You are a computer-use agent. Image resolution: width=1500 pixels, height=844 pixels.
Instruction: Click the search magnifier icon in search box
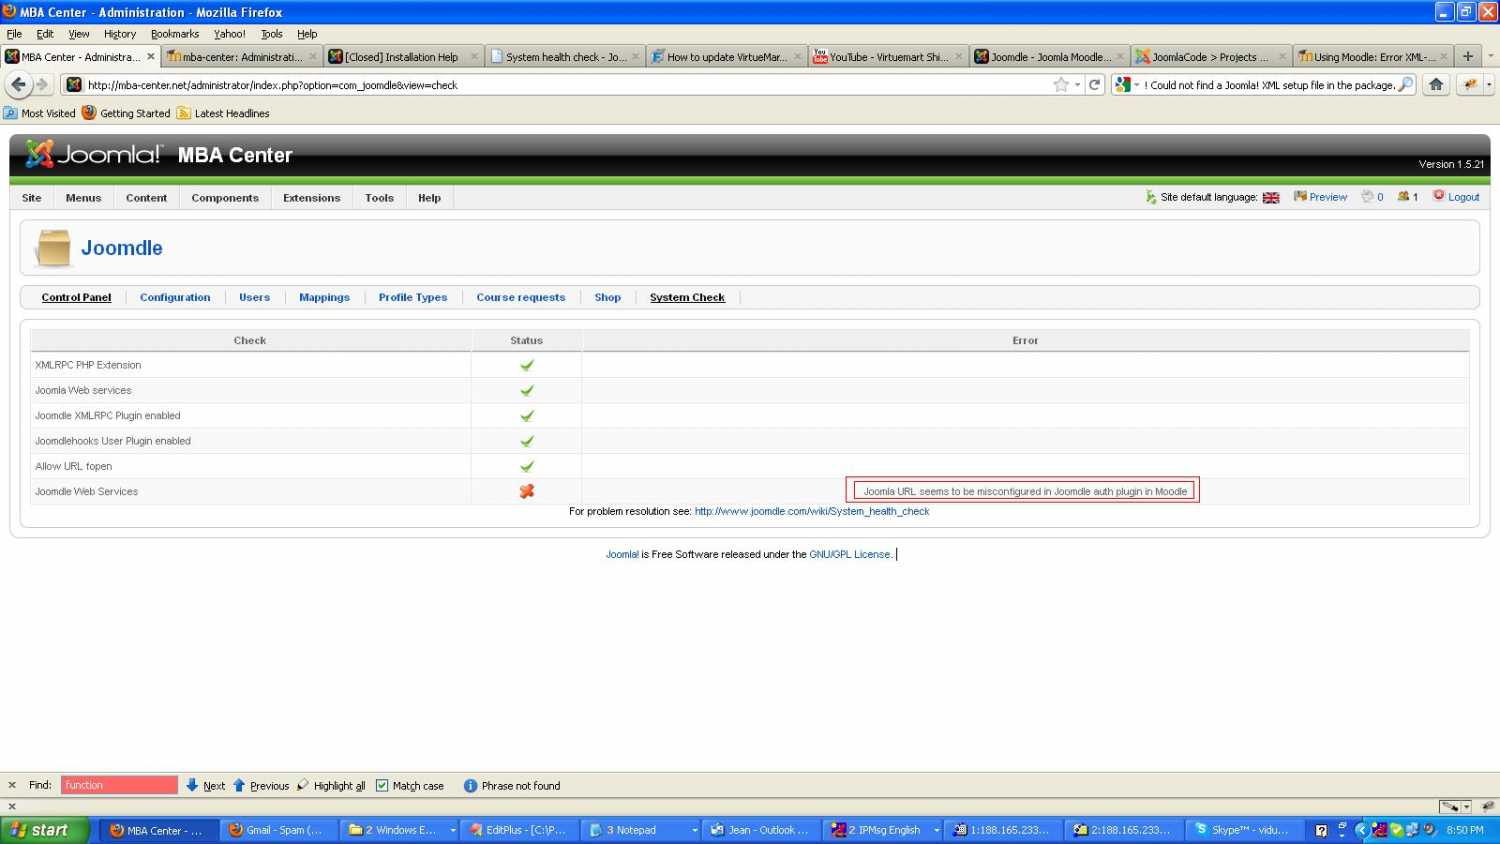point(1405,85)
